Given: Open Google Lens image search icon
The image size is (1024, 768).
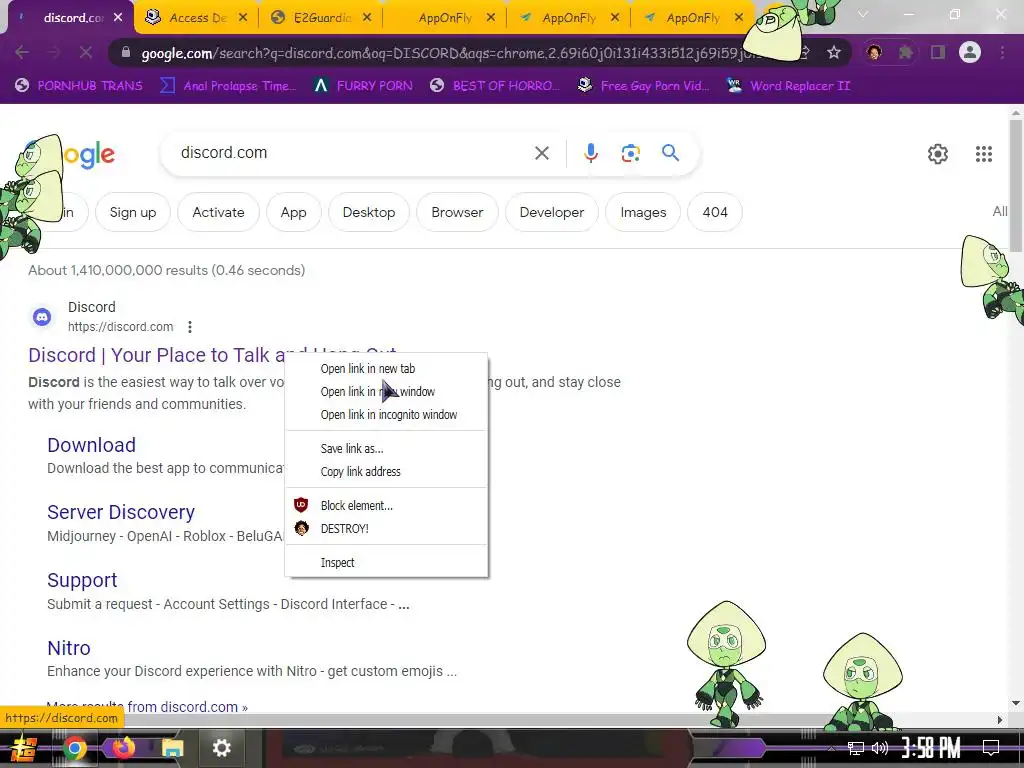Looking at the screenshot, I should [x=630, y=153].
